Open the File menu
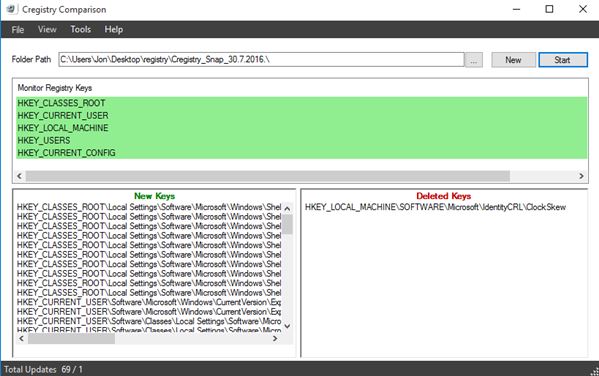 [18, 29]
